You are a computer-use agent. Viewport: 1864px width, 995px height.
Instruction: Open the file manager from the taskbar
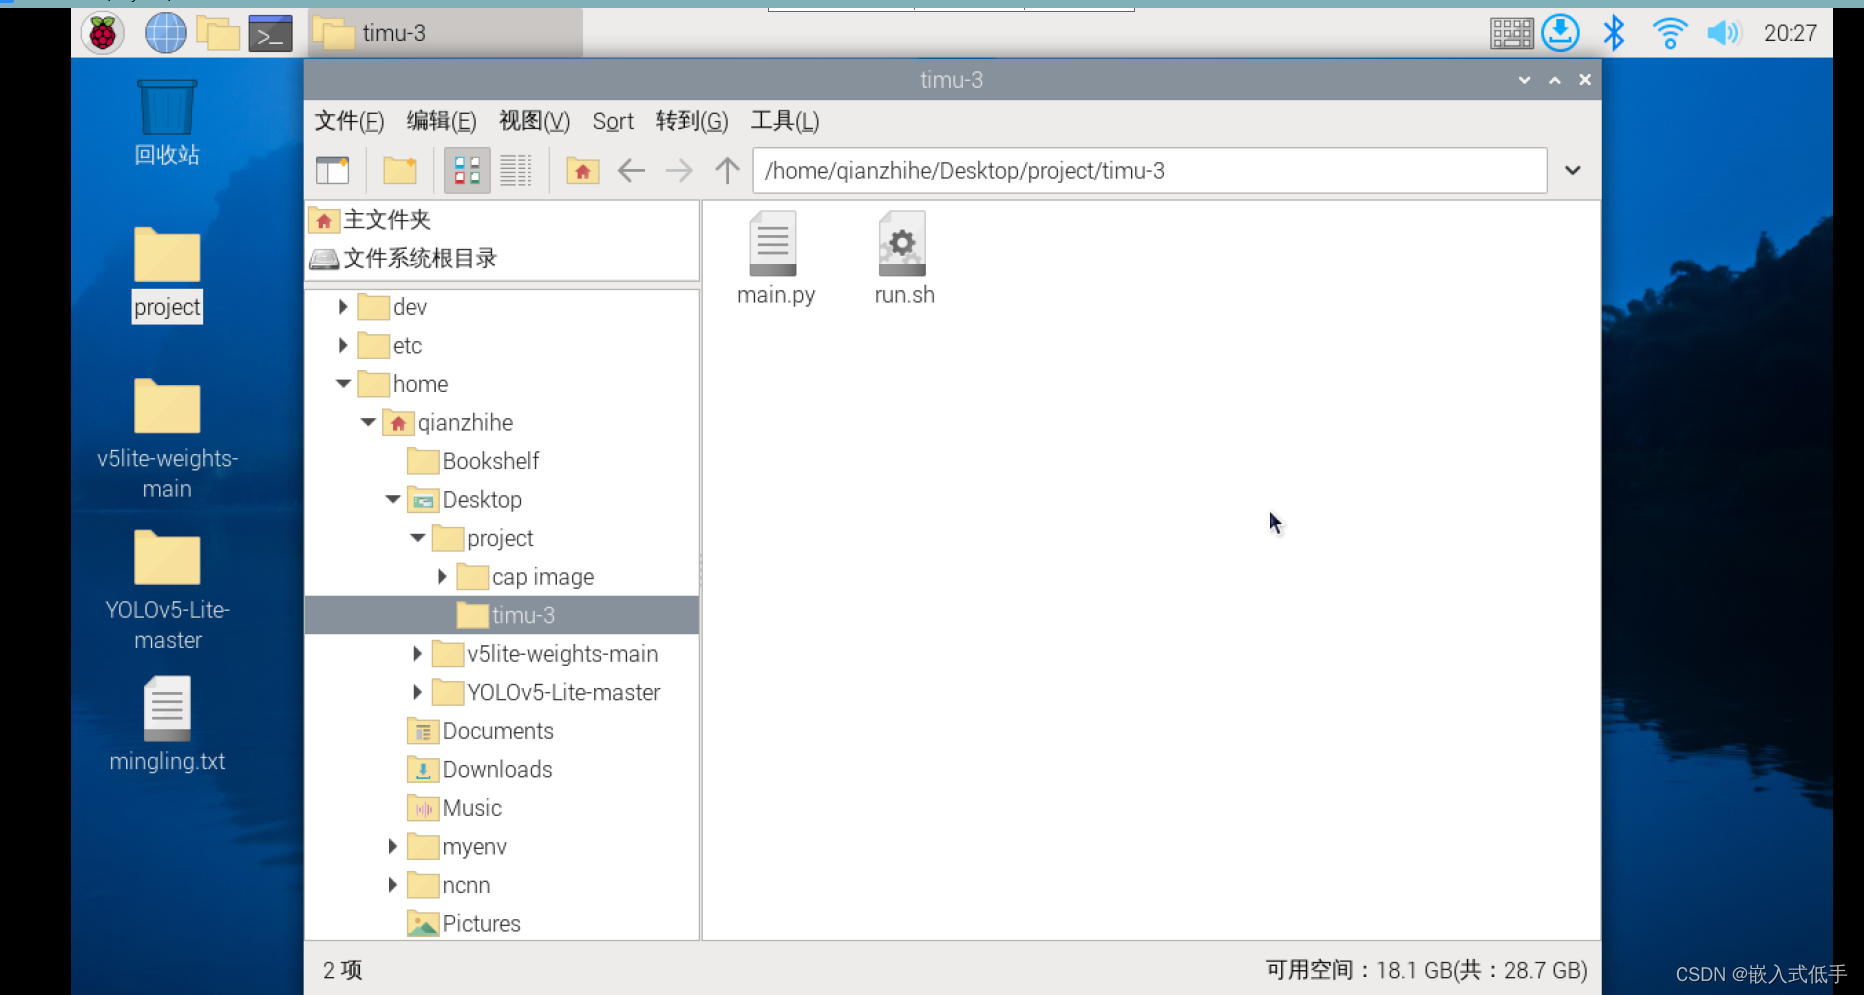pos(217,33)
